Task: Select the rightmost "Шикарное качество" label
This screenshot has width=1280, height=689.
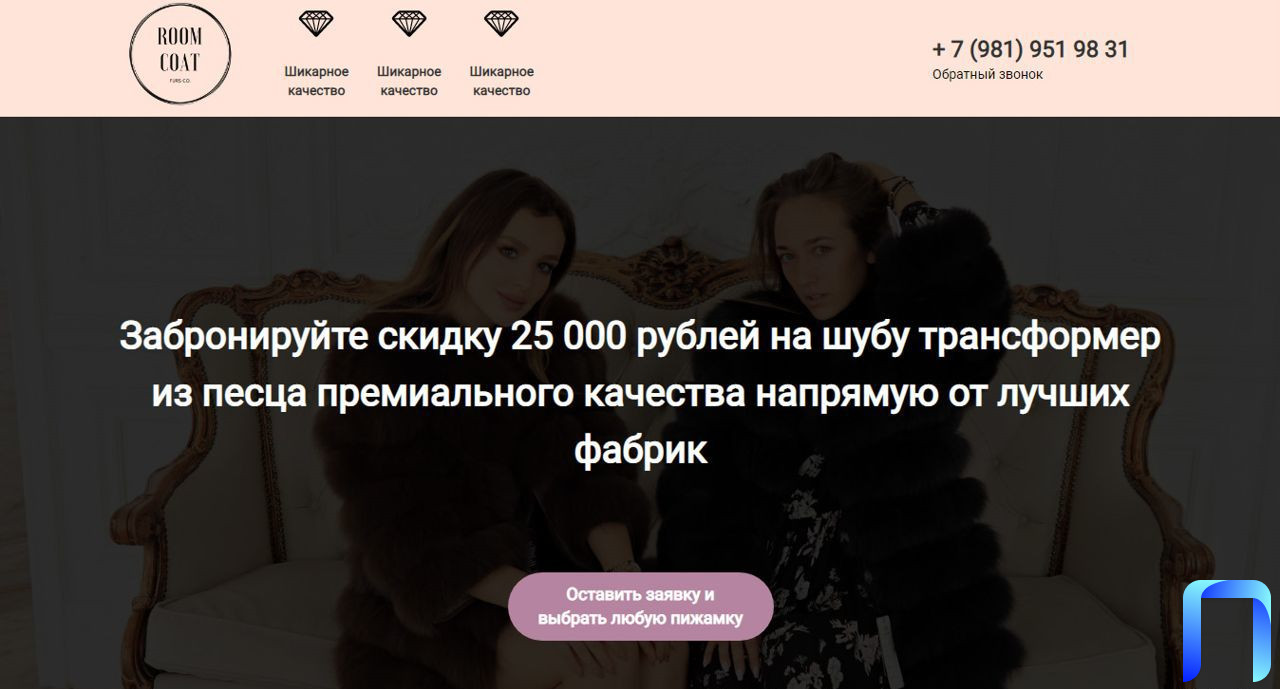Action: 501,81
